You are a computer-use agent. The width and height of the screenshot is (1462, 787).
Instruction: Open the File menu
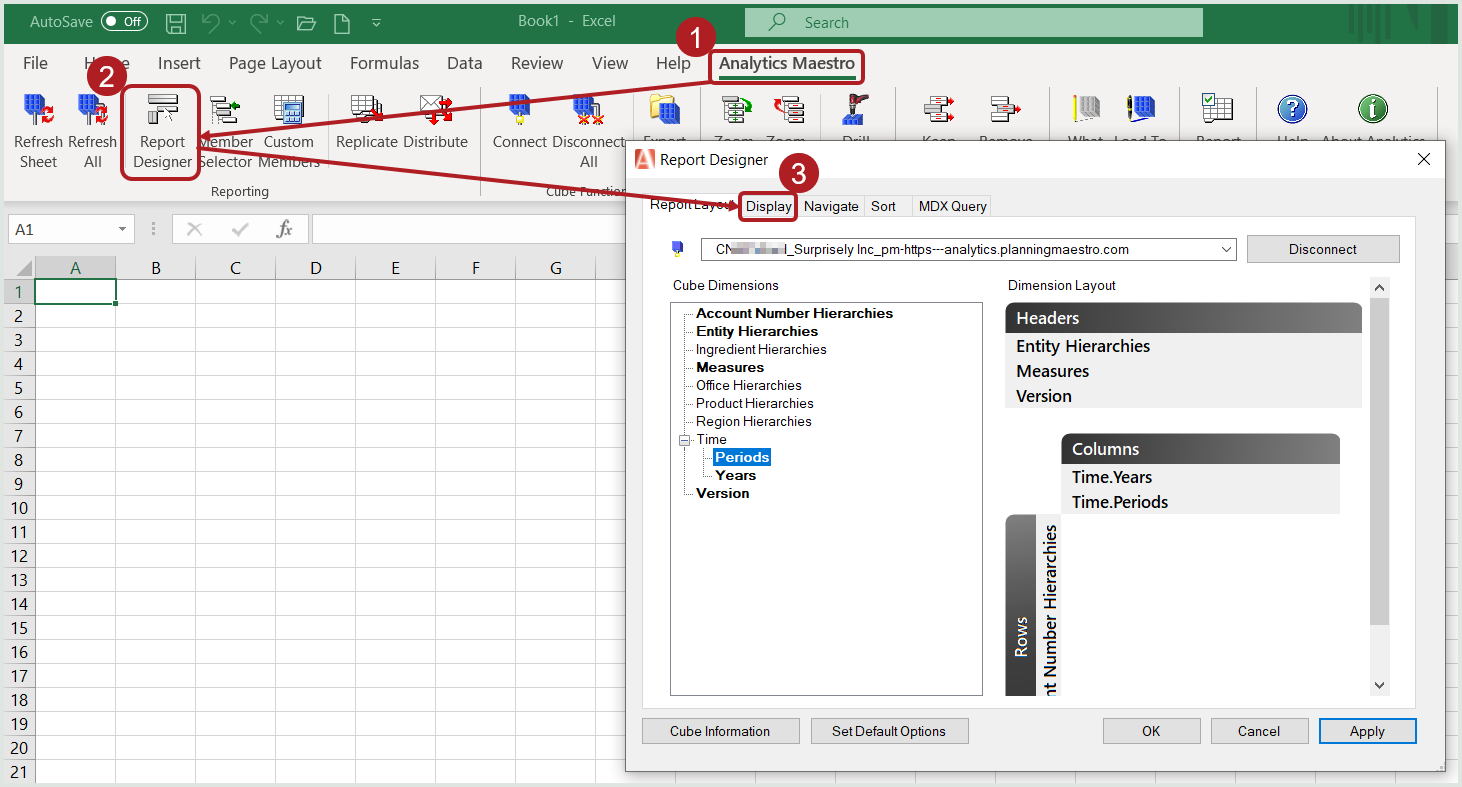coord(35,63)
